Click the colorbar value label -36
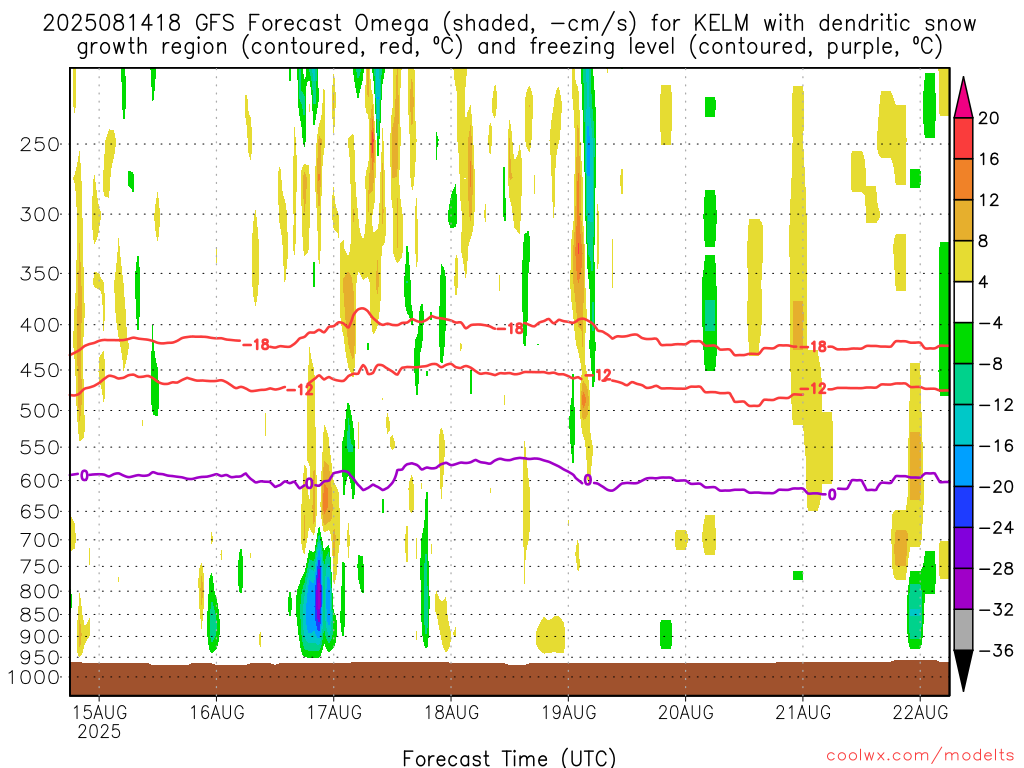 (x=996, y=650)
